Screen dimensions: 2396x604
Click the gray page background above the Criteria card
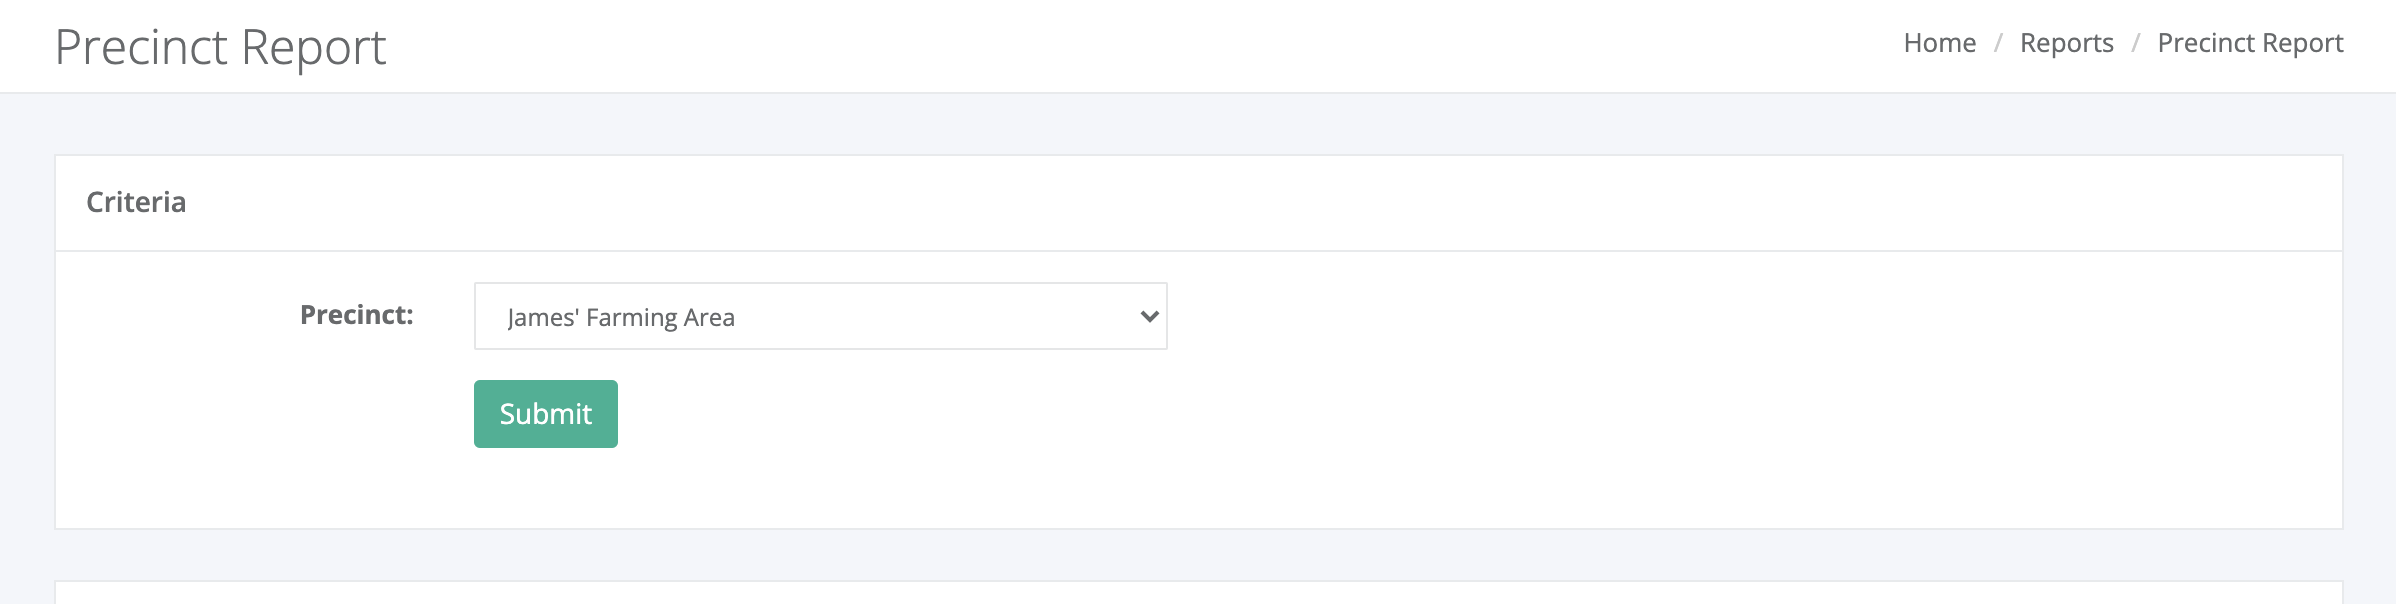pyautogui.click(x=1199, y=124)
